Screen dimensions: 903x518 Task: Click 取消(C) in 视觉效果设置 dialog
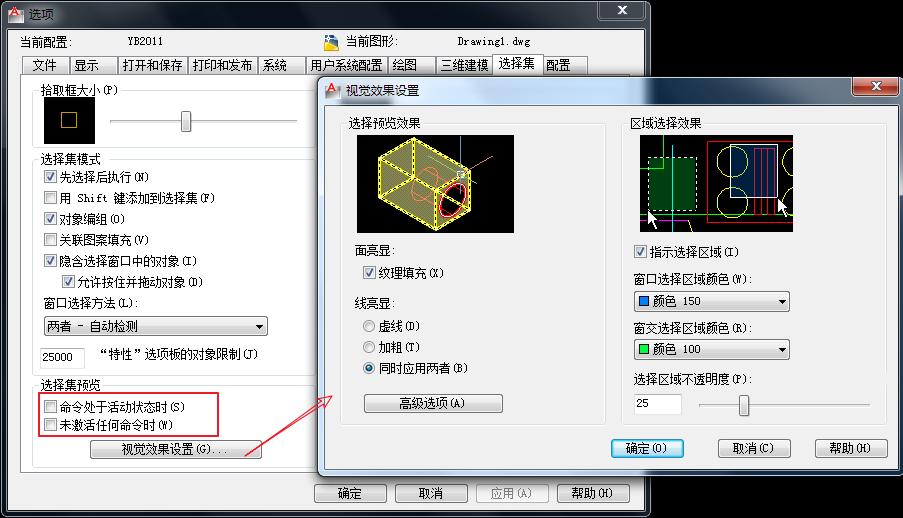(x=754, y=448)
